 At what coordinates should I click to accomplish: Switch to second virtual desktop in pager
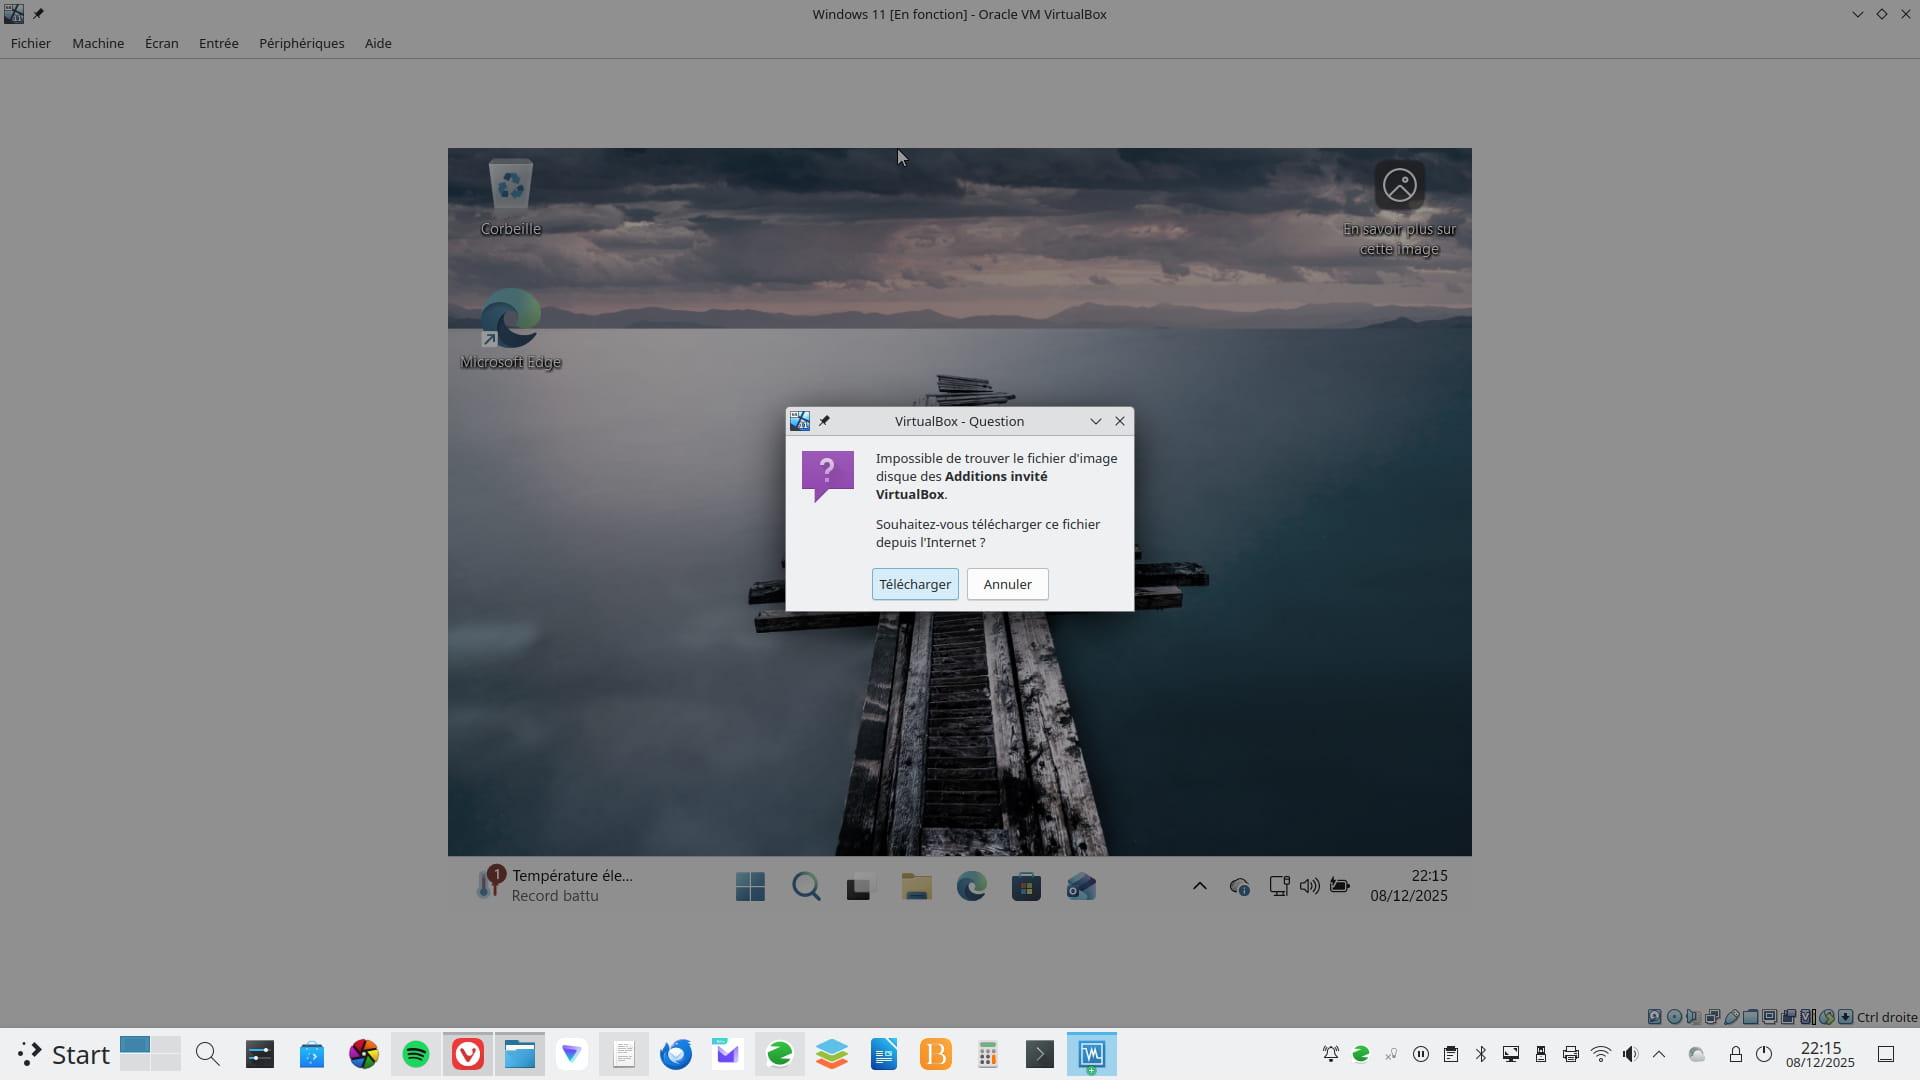pos(165,1046)
